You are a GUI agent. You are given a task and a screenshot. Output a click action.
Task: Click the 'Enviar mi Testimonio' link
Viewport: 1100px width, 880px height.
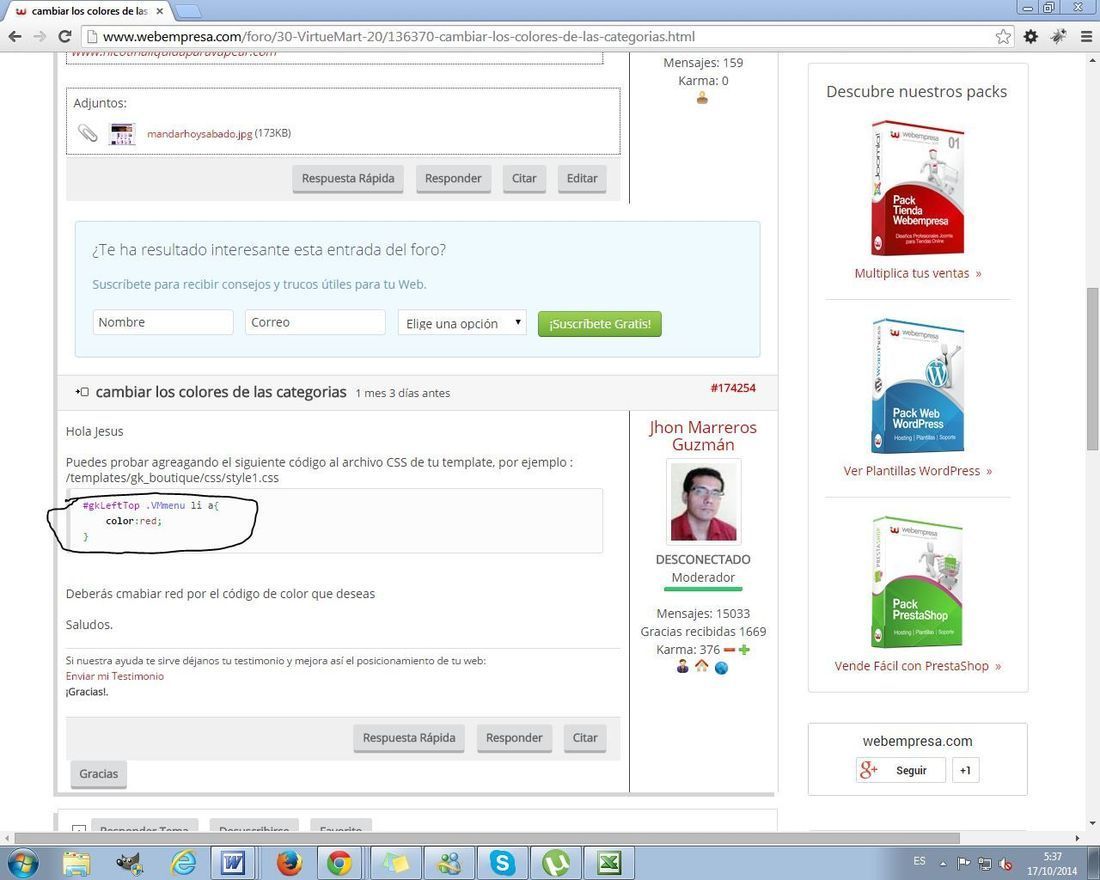tap(114, 676)
